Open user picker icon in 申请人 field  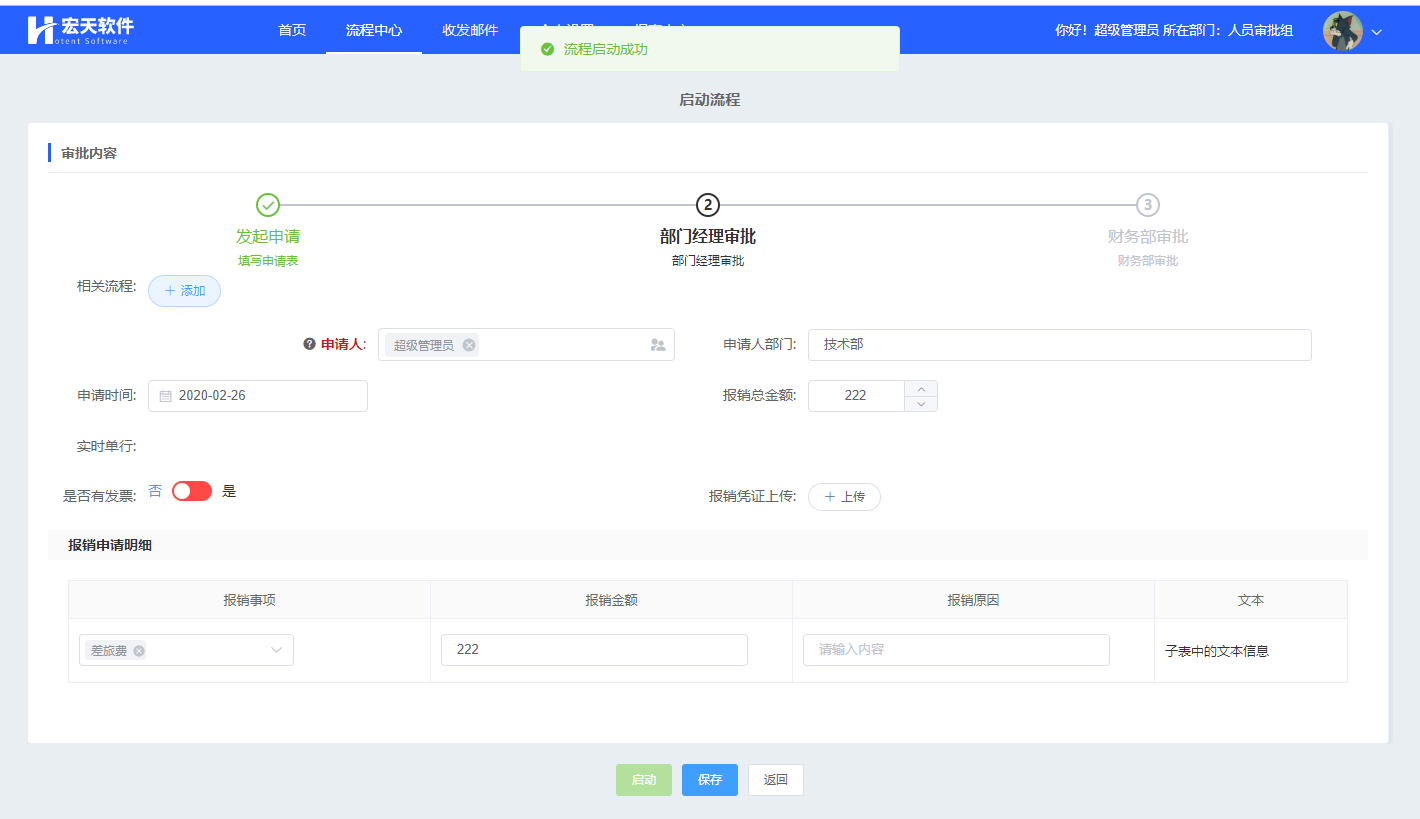[657, 345]
